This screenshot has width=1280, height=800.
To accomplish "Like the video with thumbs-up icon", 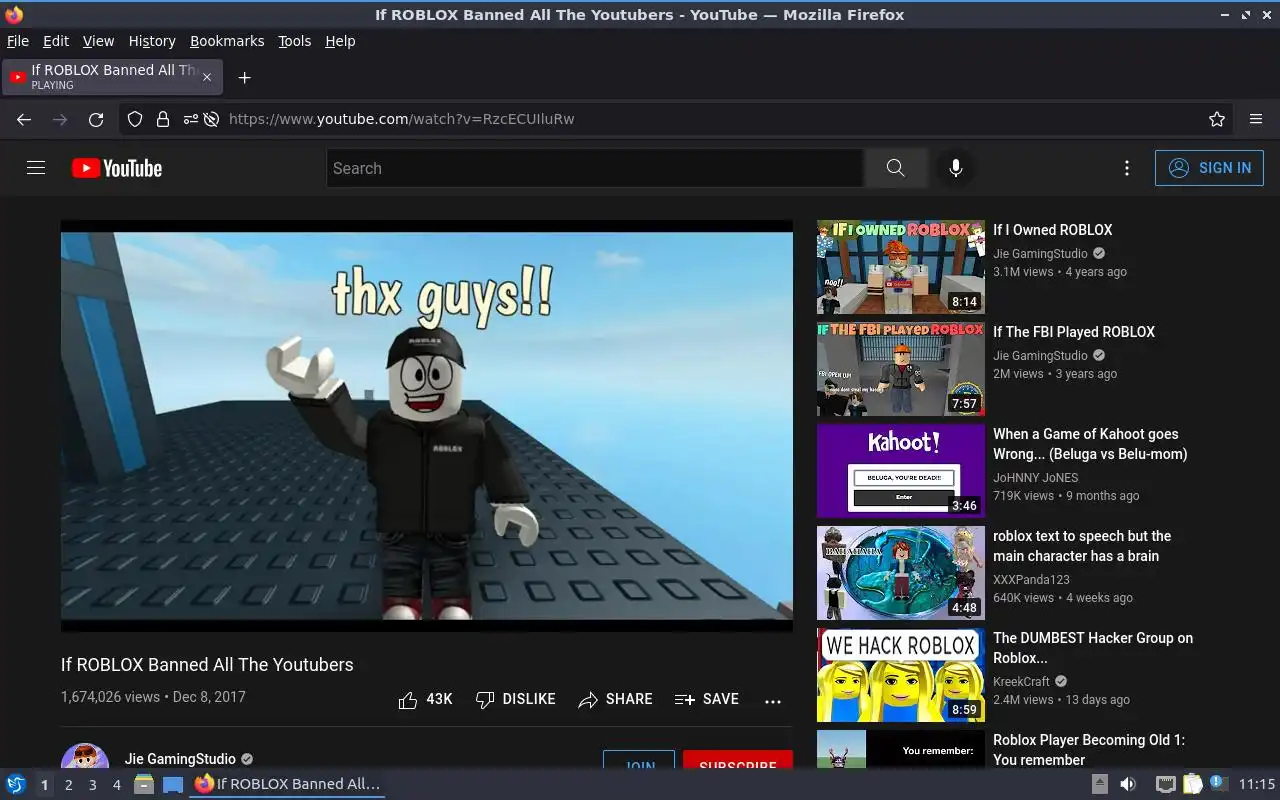I will (x=407, y=700).
